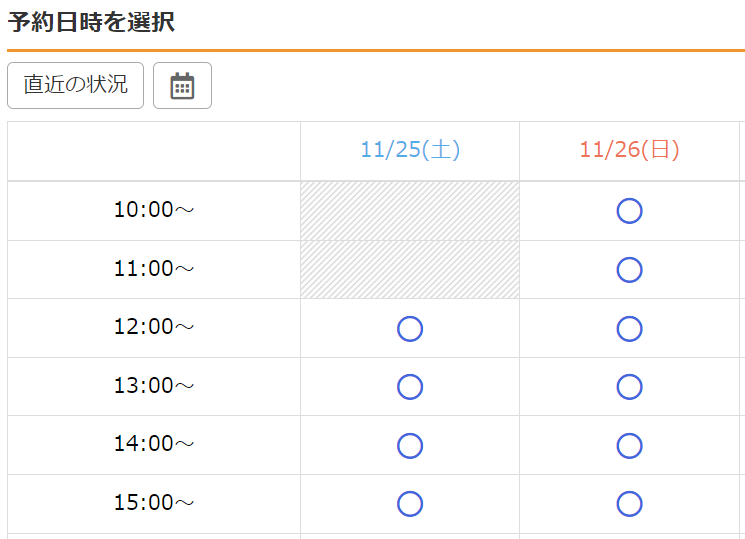The image size is (745, 539).
Task: Reserve the 11/26 14:00 time slot
Action: click(630, 446)
